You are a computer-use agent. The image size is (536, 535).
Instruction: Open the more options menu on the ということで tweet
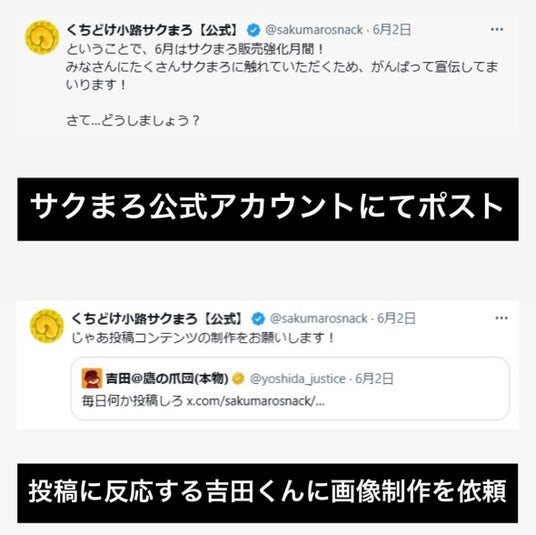pyautogui.click(x=497, y=29)
